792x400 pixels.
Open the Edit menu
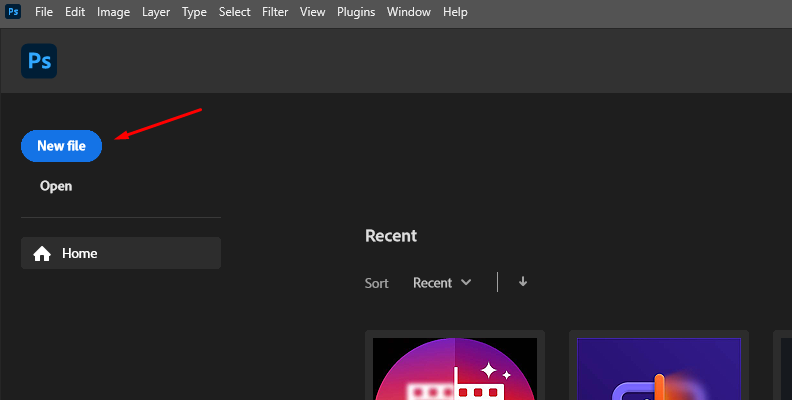(75, 12)
